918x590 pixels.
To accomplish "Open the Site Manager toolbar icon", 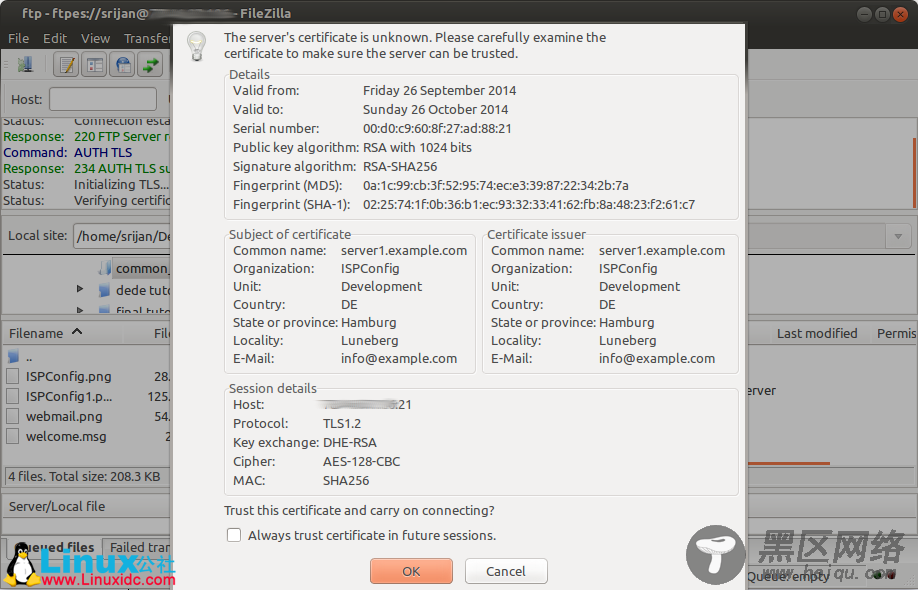I will (25, 64).
